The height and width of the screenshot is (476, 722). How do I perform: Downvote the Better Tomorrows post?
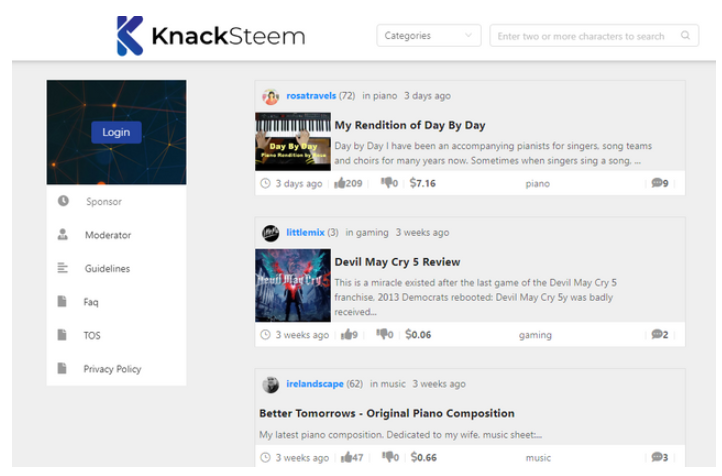tap(387, 457)
